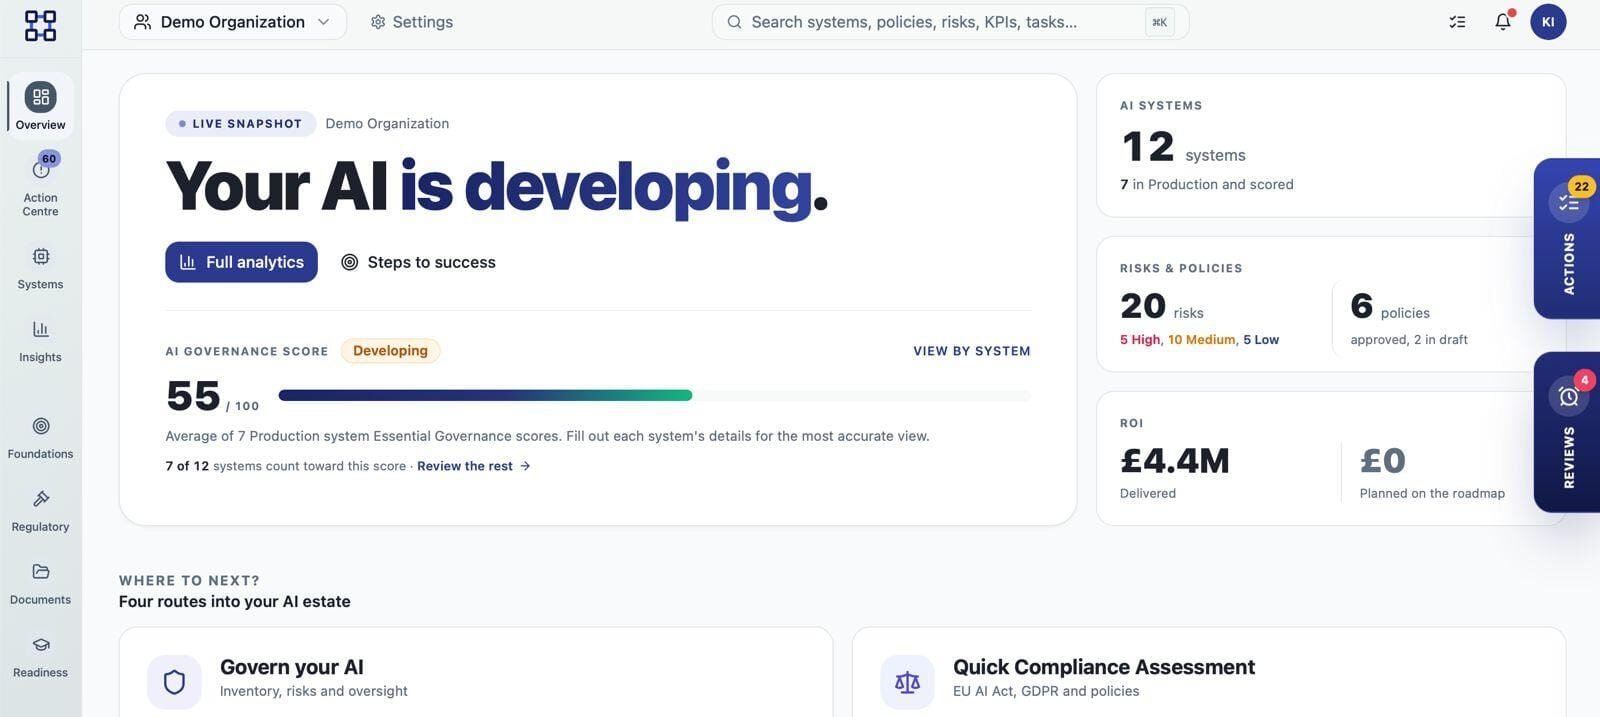The height and width of the screenshot is (717, 1600).
Task: Open the Reviews side panel tab
Action: click(1568, 432)
